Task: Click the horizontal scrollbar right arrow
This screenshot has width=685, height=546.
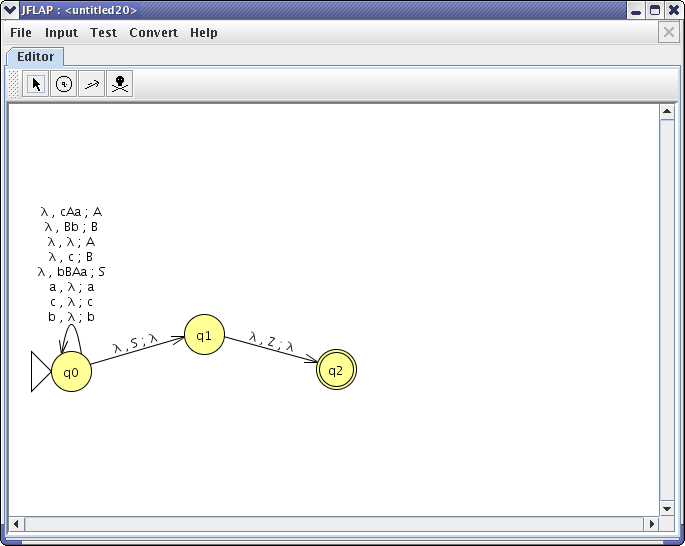Action: (x=651, y=524)
